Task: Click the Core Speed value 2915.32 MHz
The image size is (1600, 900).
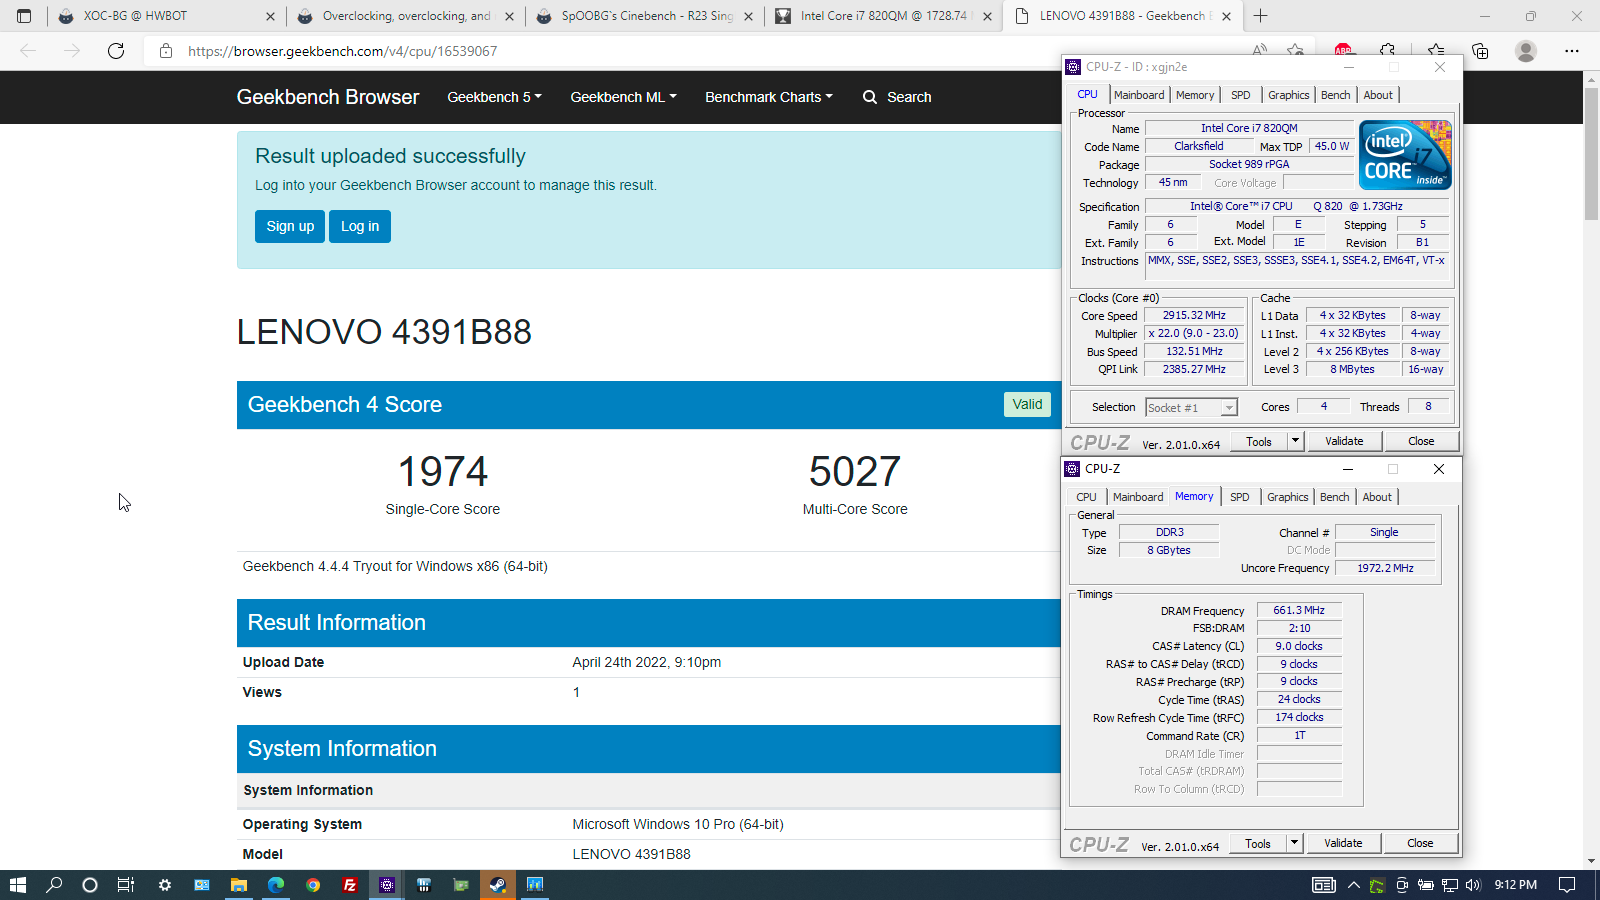Action: pos(1194,315)
